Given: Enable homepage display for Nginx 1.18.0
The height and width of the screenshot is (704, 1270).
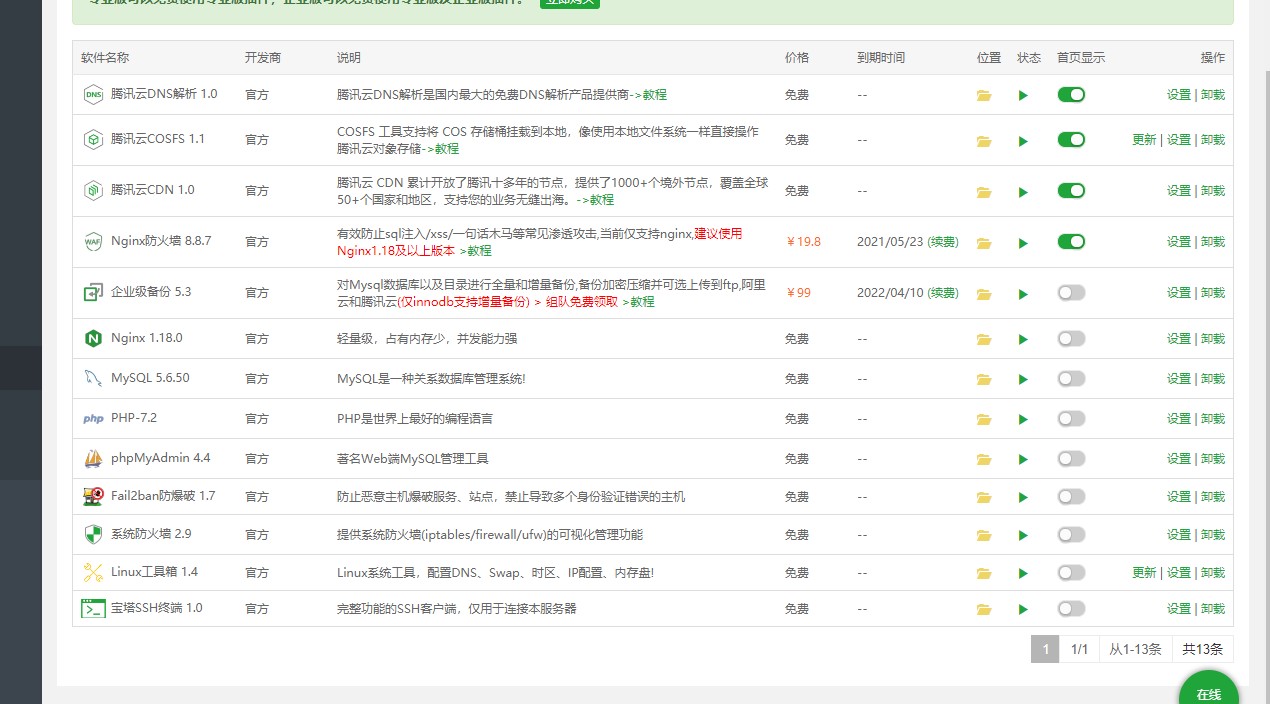Looking at the screenshot, I should point(1071,338).
